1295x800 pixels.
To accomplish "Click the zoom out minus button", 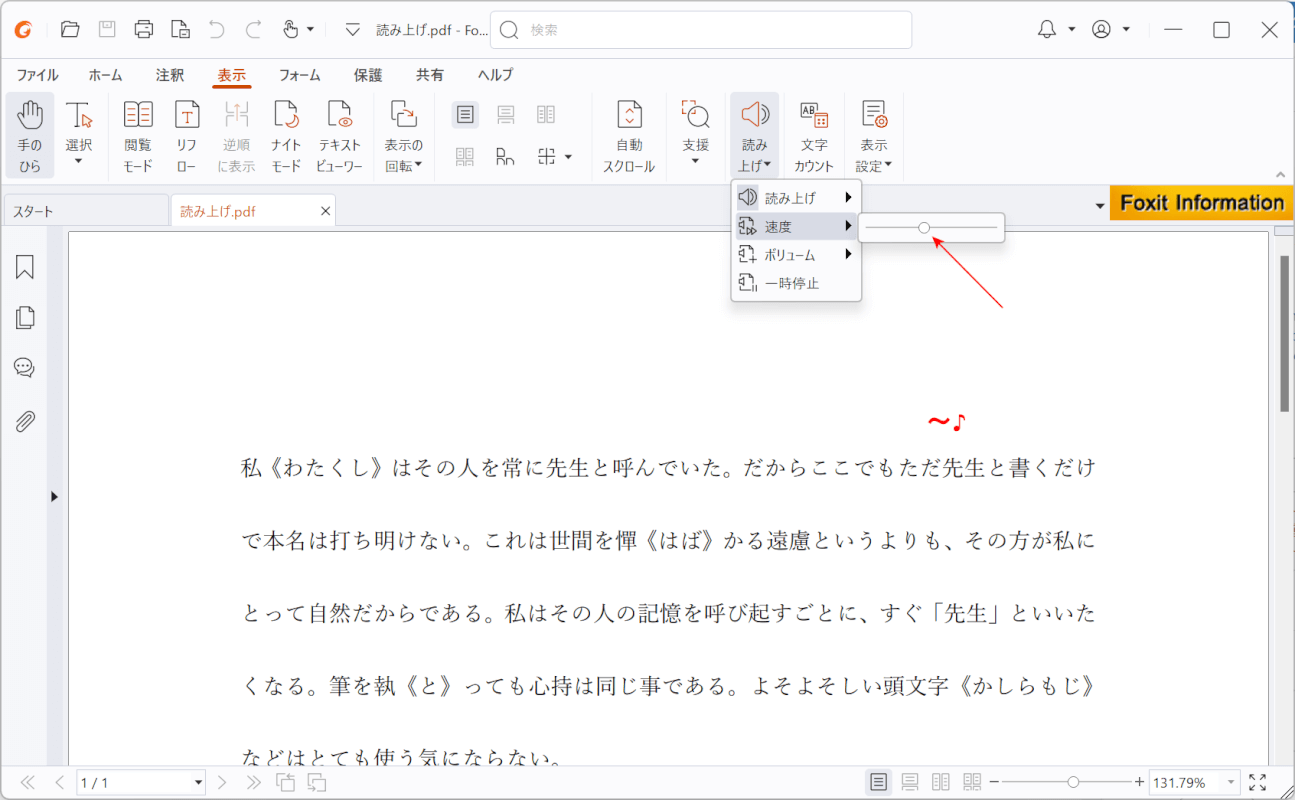I will coord(994,782).
